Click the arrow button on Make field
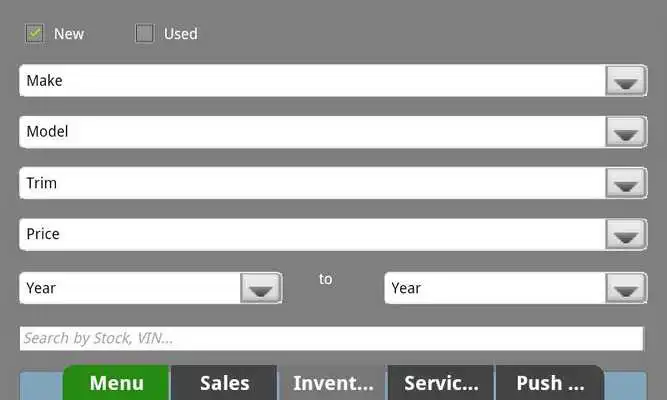Screen dimensions: 667x400 625,81
